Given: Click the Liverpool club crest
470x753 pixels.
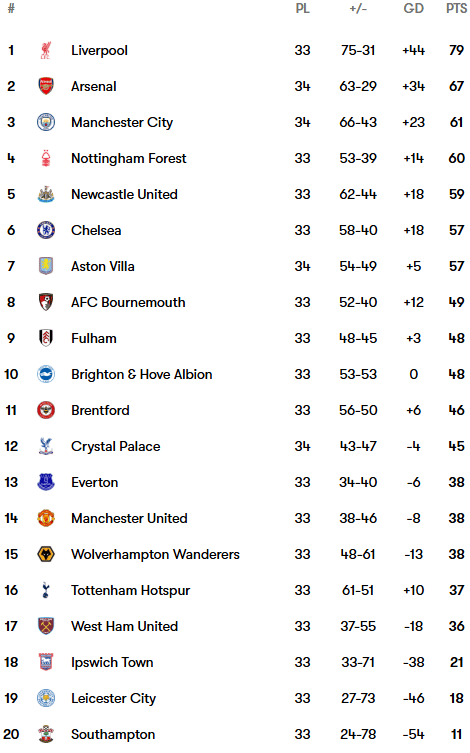Looking at the screenshot, I should [x=46, y=50].
